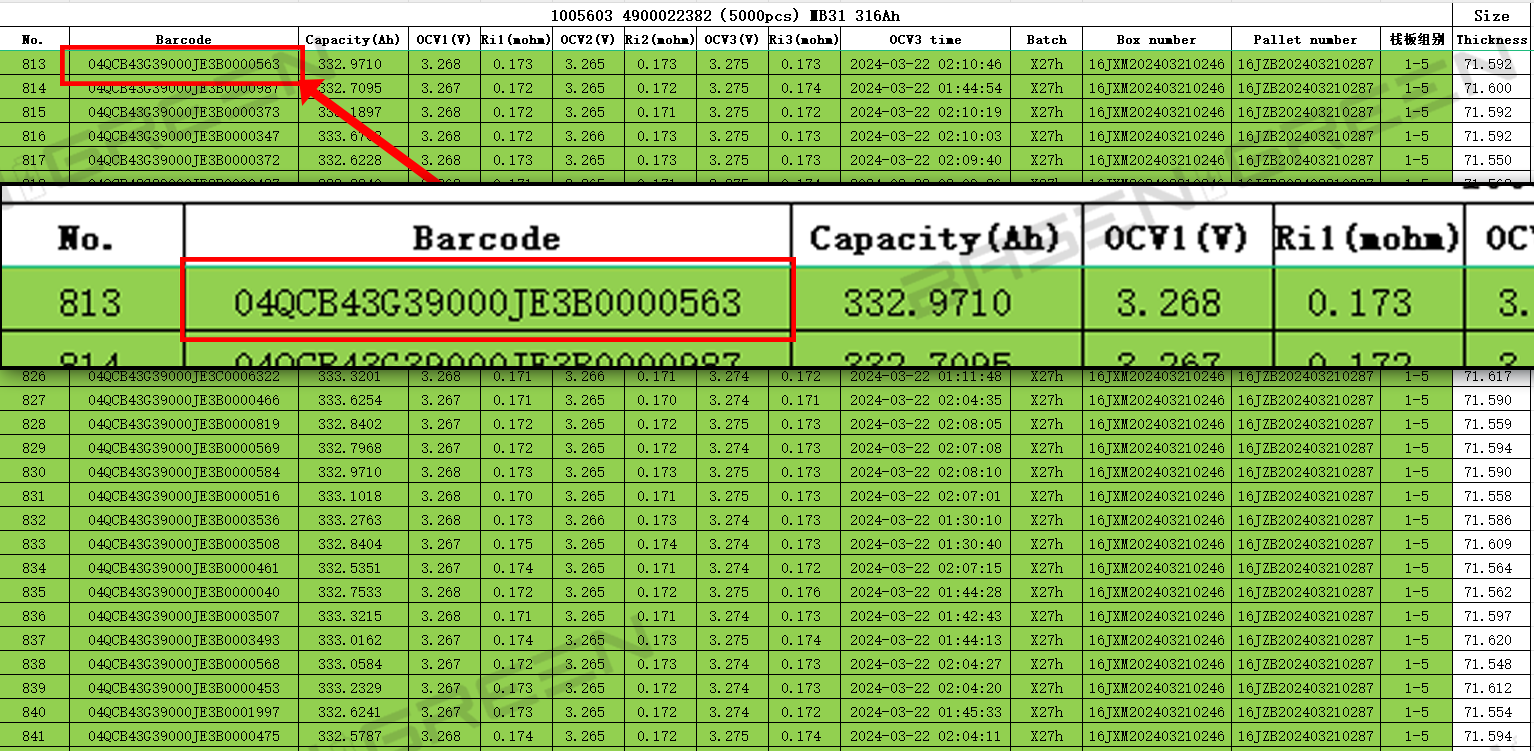Viewport: 1534px width, 751px height.
Task: Click capacity value 333.1018
Action: [x=350, y=496]
